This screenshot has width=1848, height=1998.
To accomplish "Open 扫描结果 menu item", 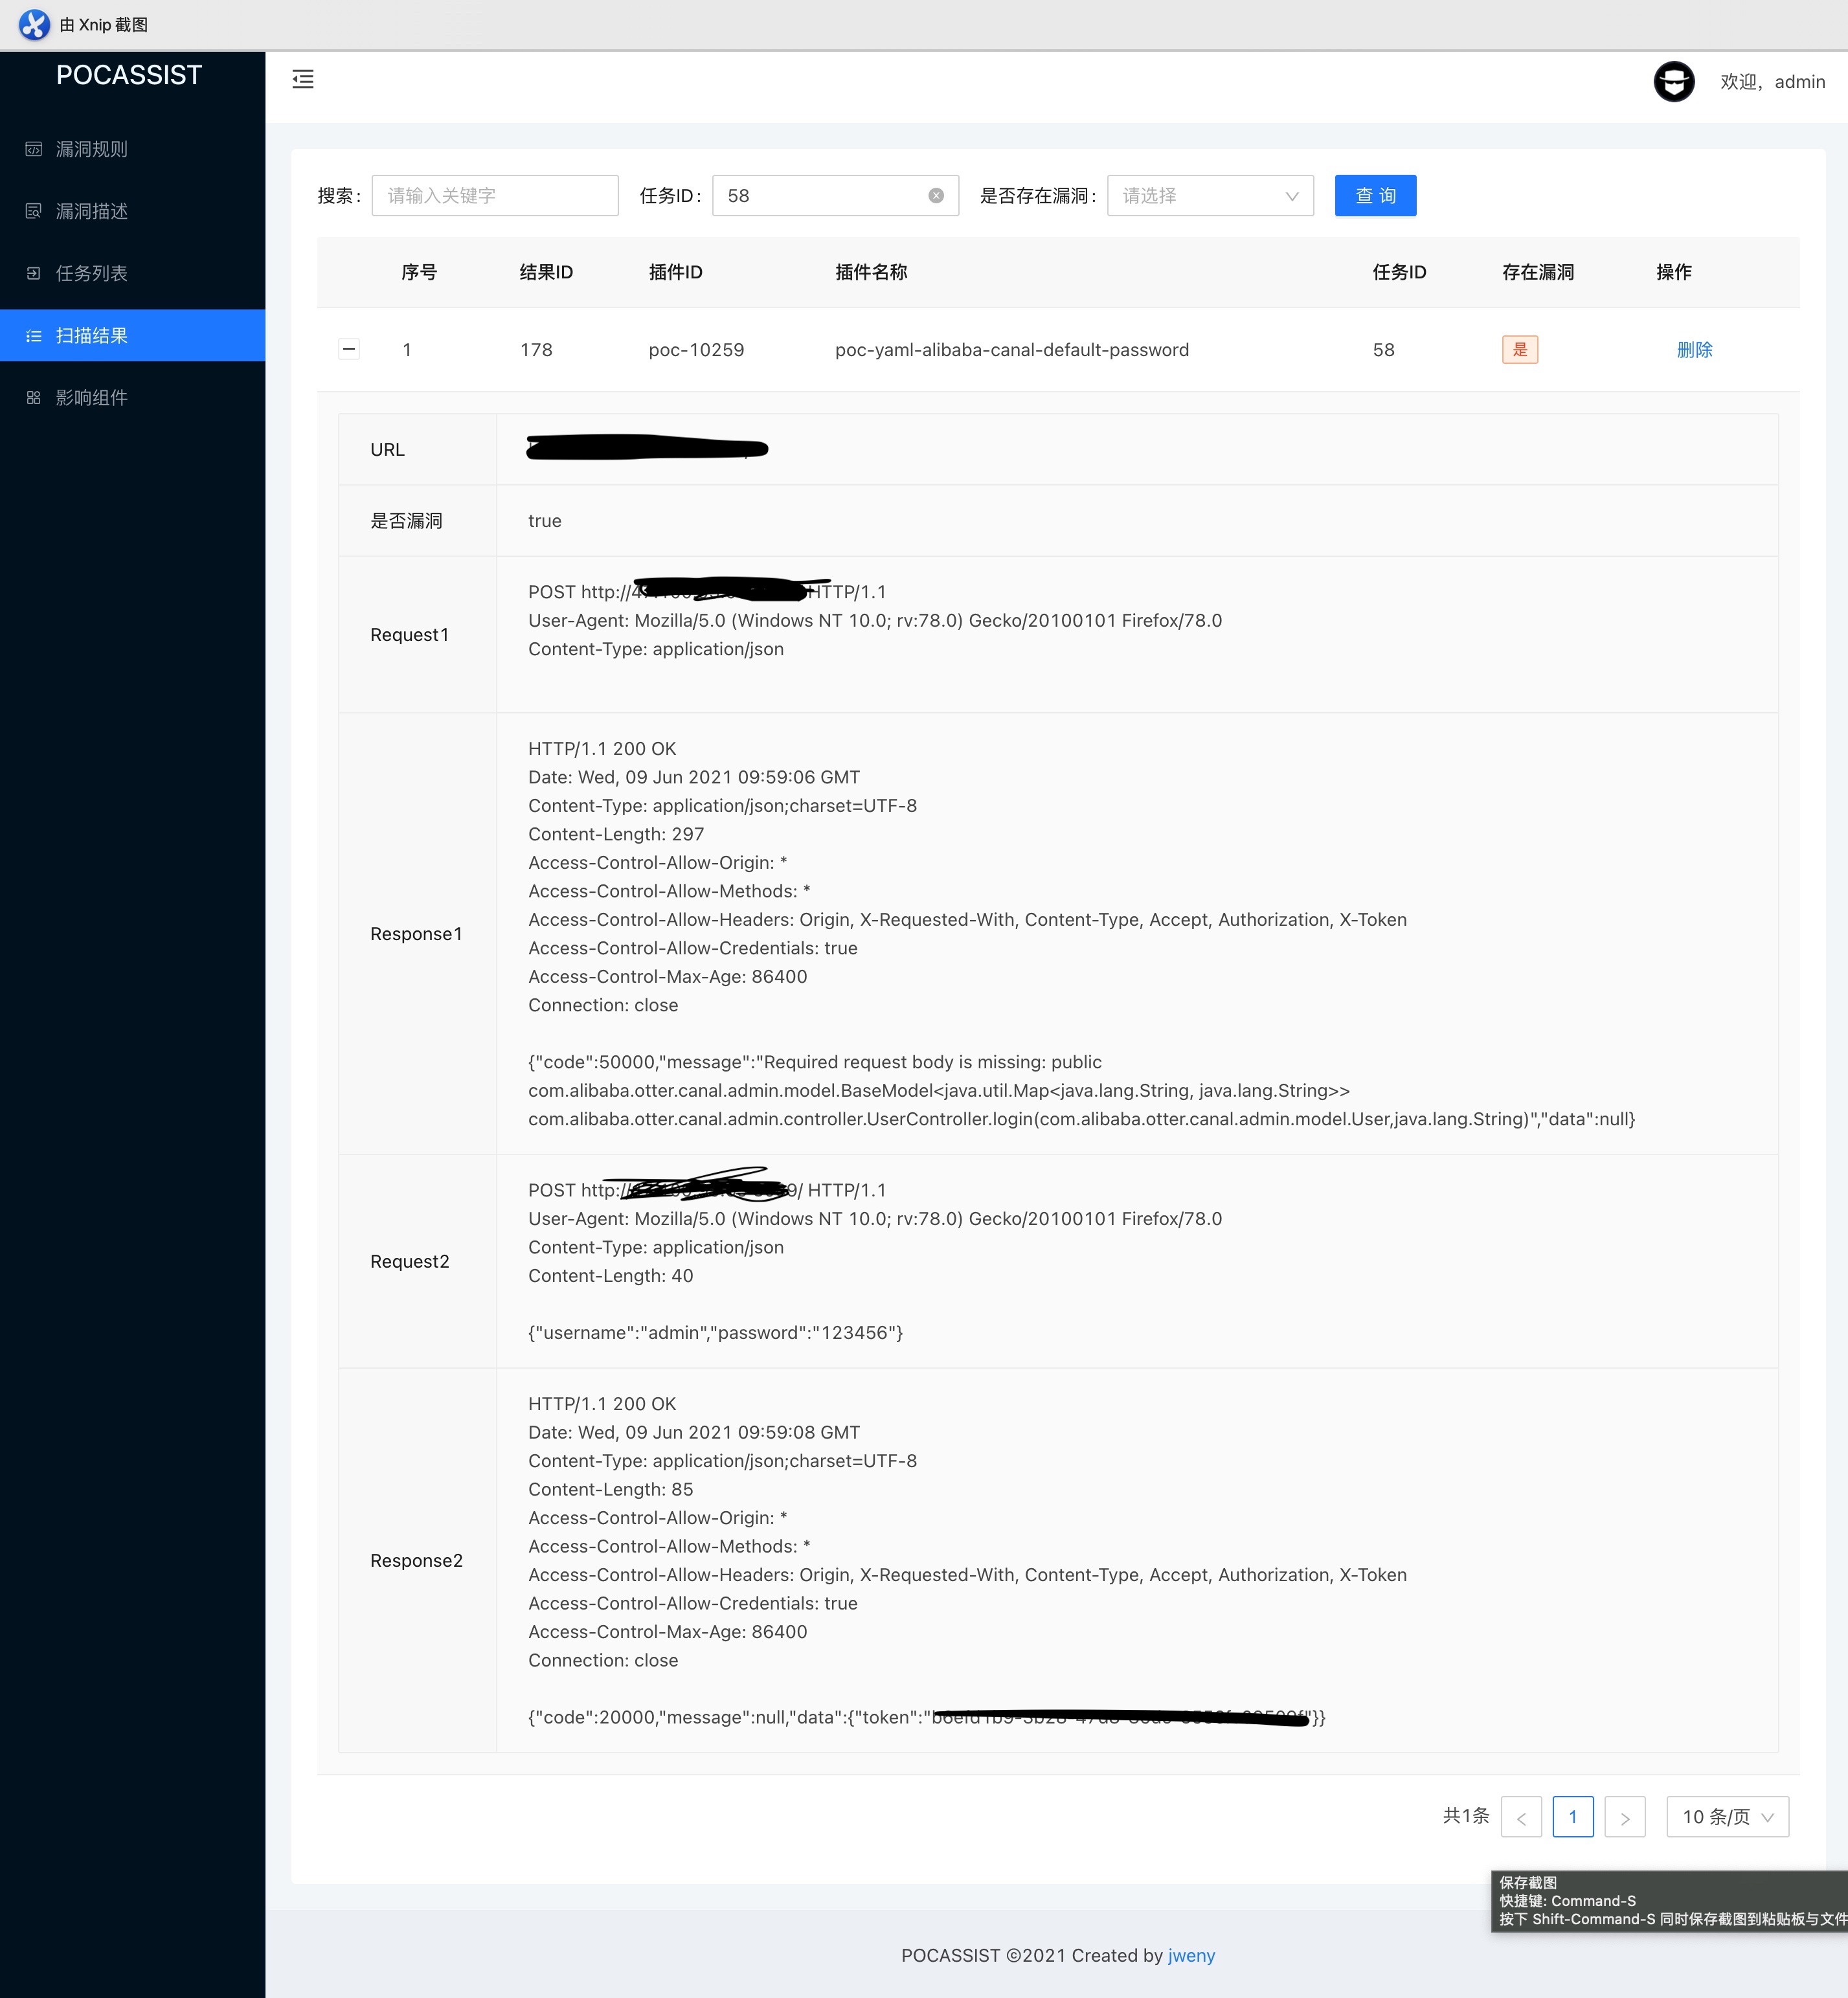I will [x=92, y=335].
